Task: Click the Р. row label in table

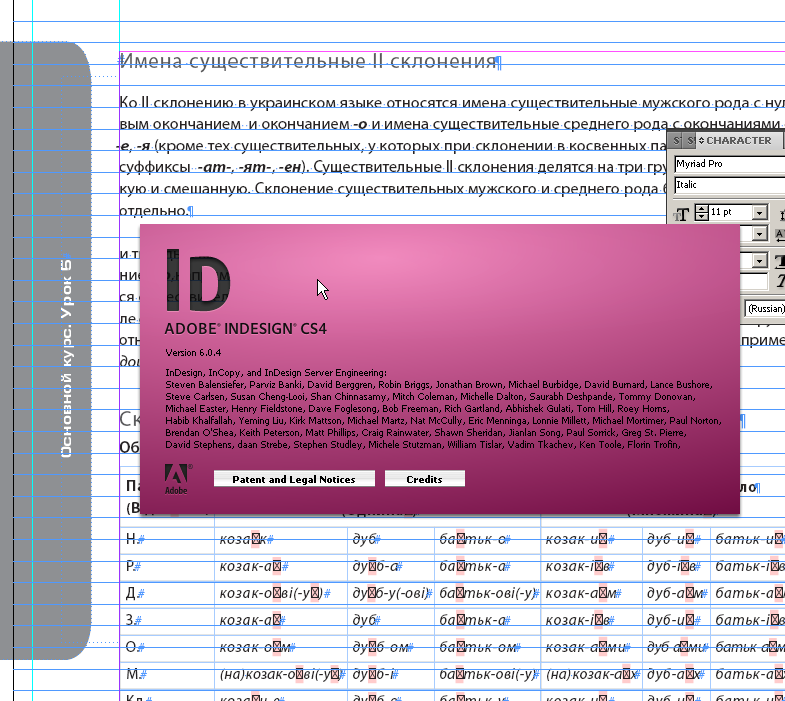Action: pos(130,566)
